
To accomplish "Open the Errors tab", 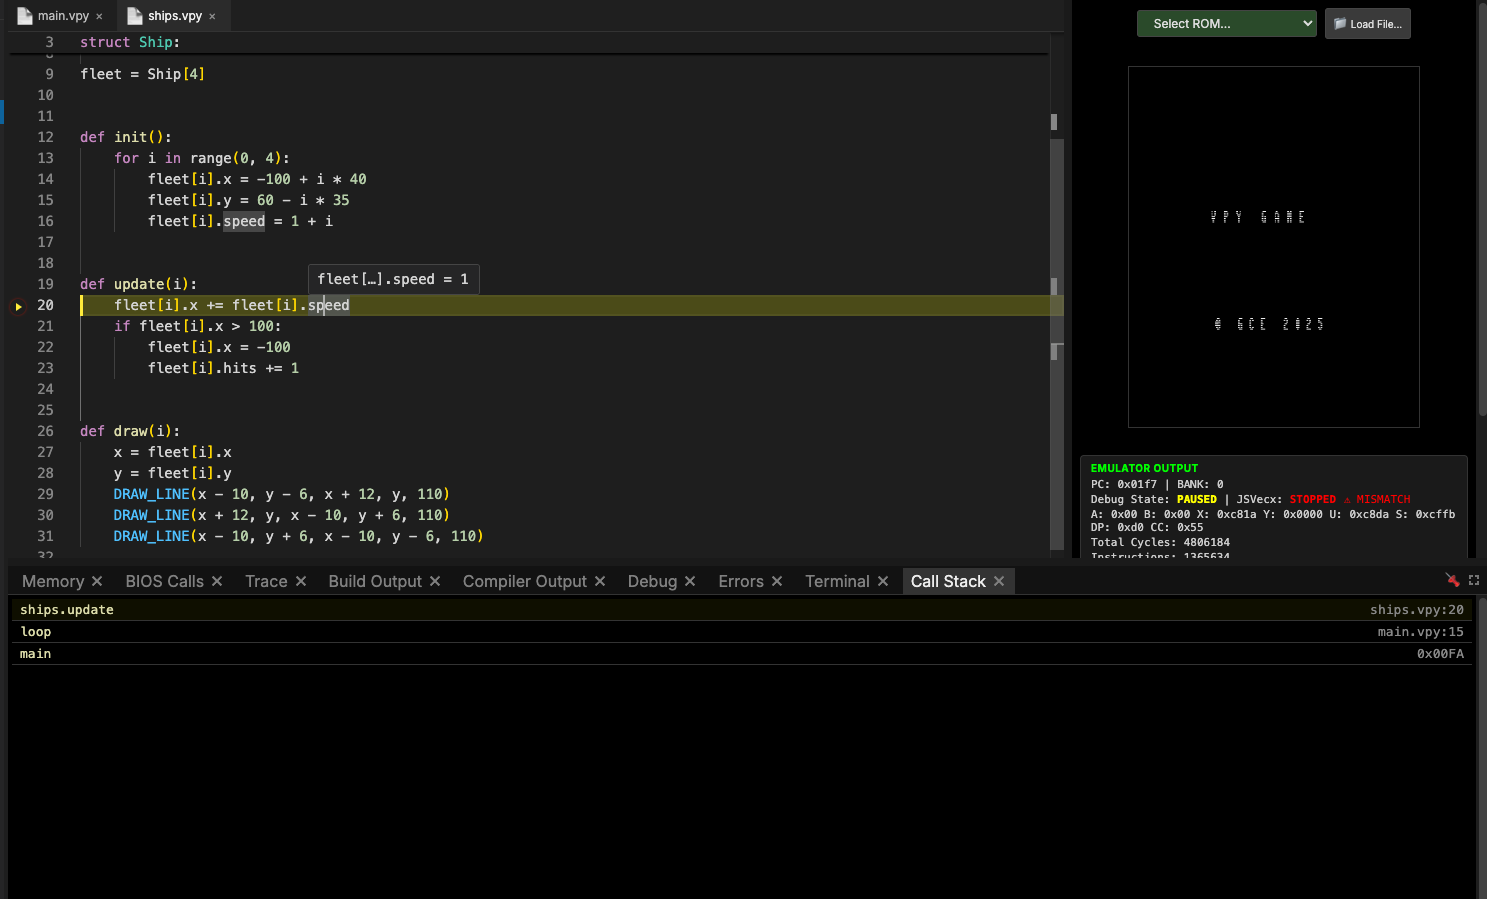I will coord(741,581).
